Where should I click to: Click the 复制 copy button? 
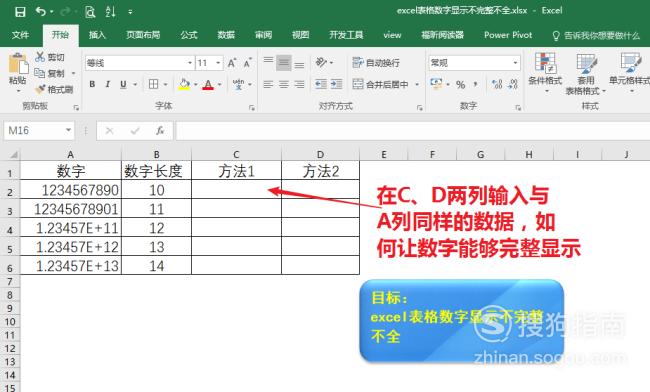pyautogui.click(x=50, y=73)
